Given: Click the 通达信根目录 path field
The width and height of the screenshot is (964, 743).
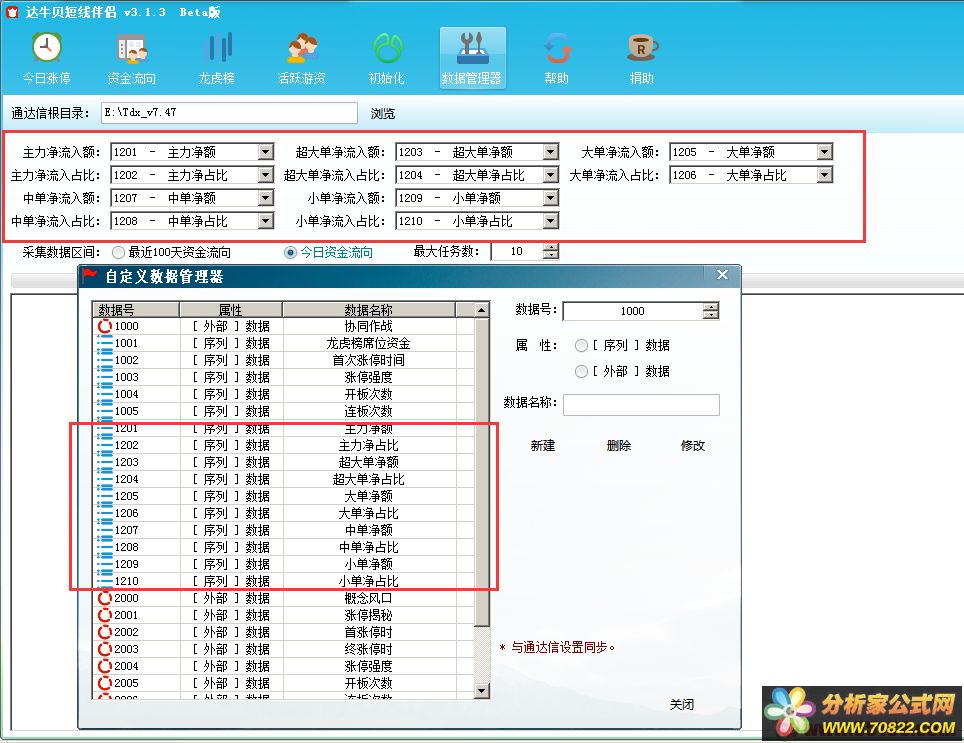Looking at the screenshot, I should click(229, 113).
